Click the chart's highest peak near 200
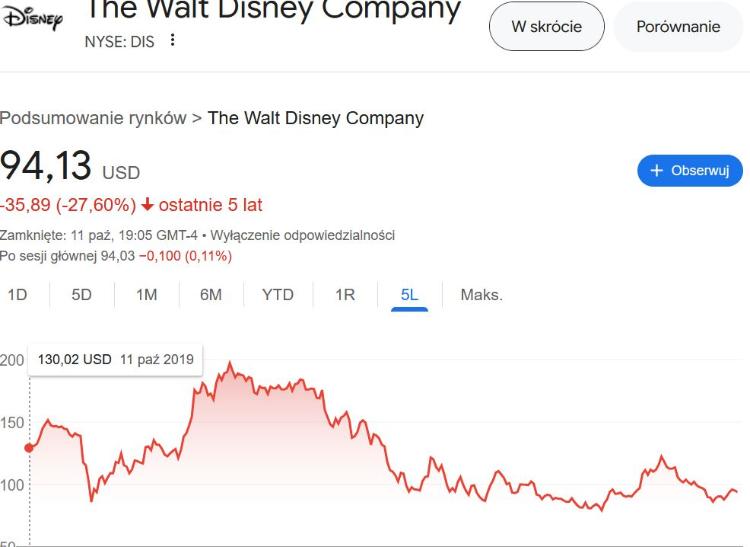This screenshot has height=547, width=750. pos(230,363)
